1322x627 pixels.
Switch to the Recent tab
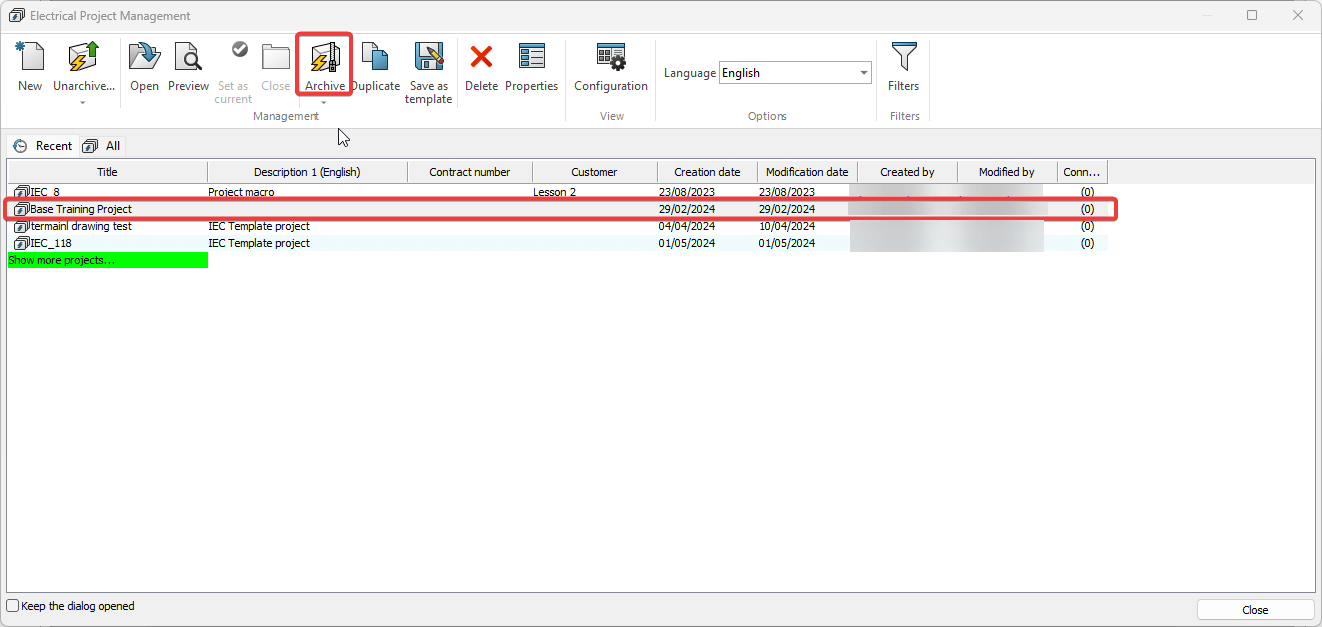point(43,145)
